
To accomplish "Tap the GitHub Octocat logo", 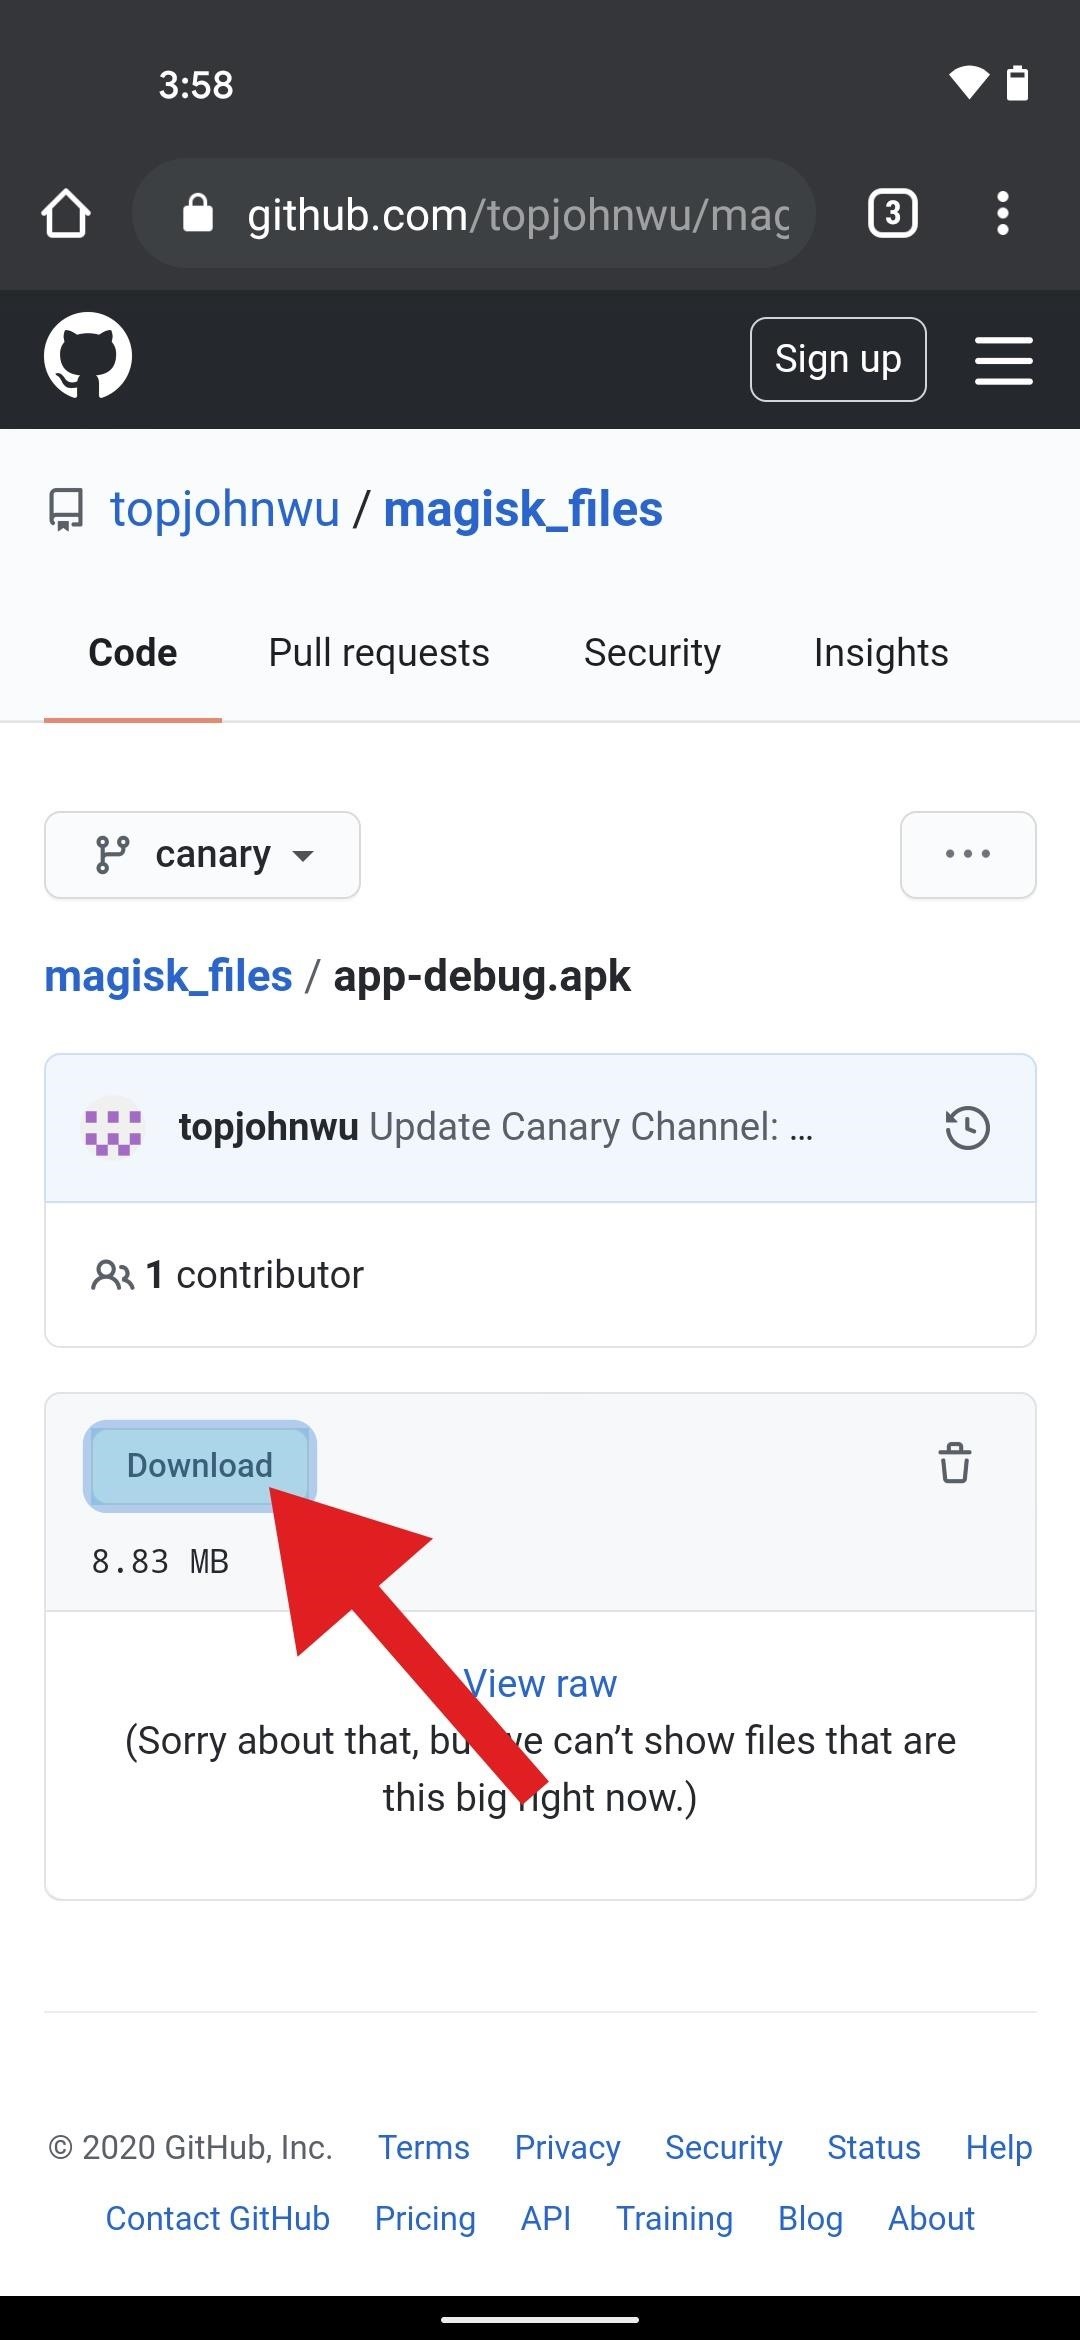I will coord(88,356).
